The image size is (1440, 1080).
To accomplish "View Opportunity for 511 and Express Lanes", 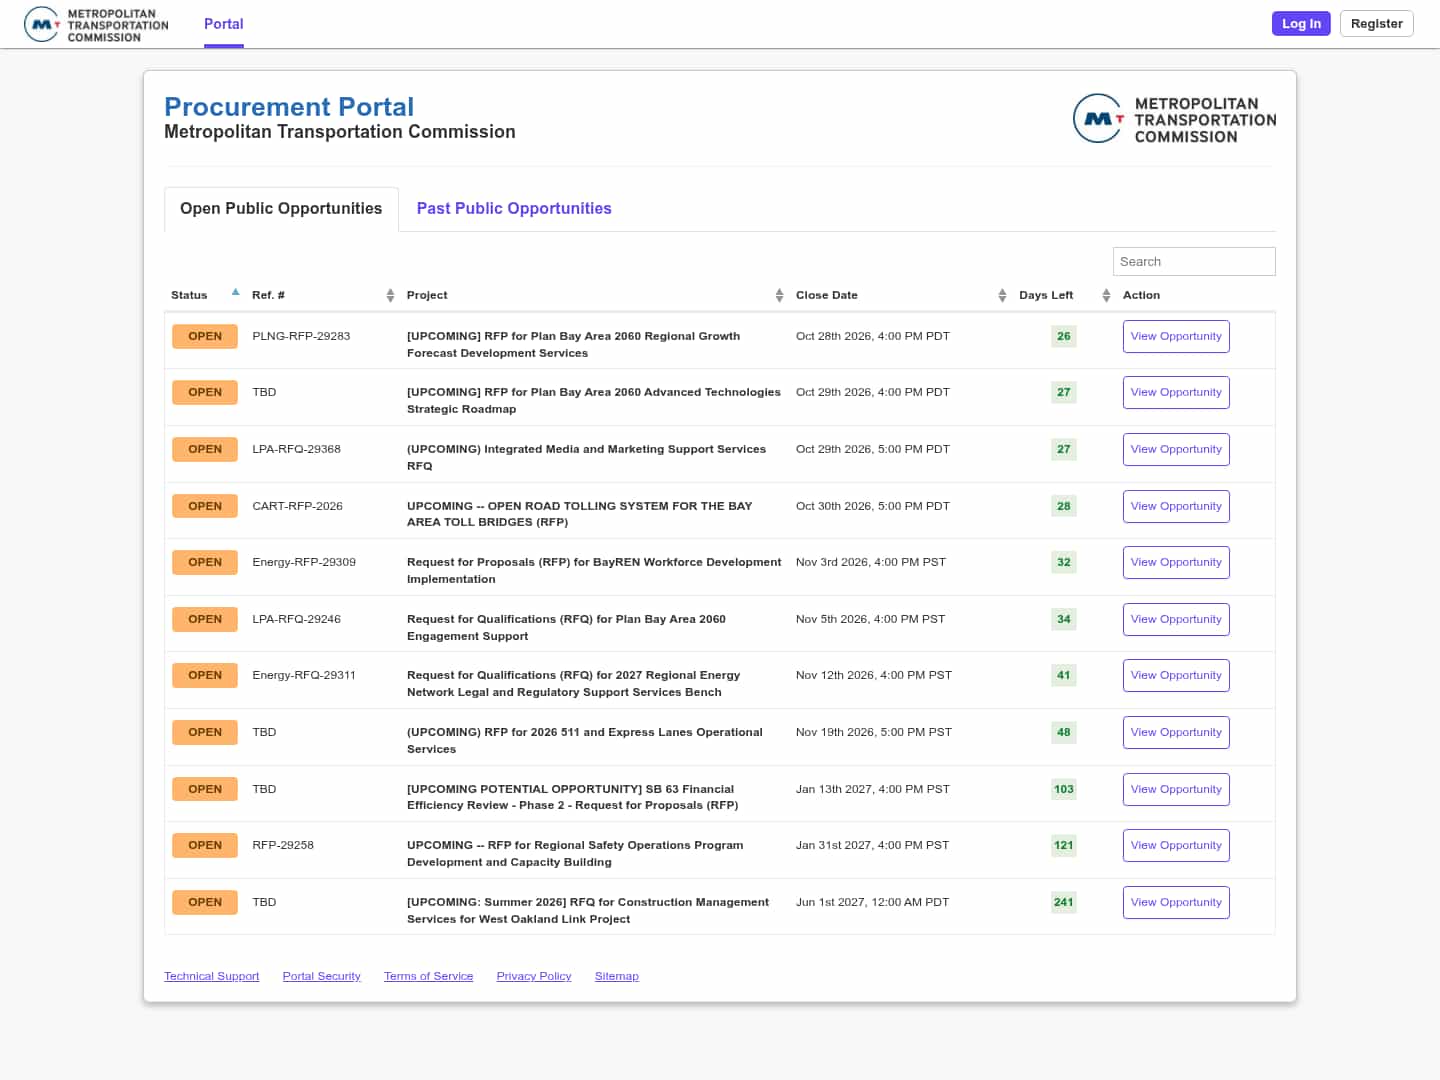I will pyautogui.click(x=1176, y=732).
